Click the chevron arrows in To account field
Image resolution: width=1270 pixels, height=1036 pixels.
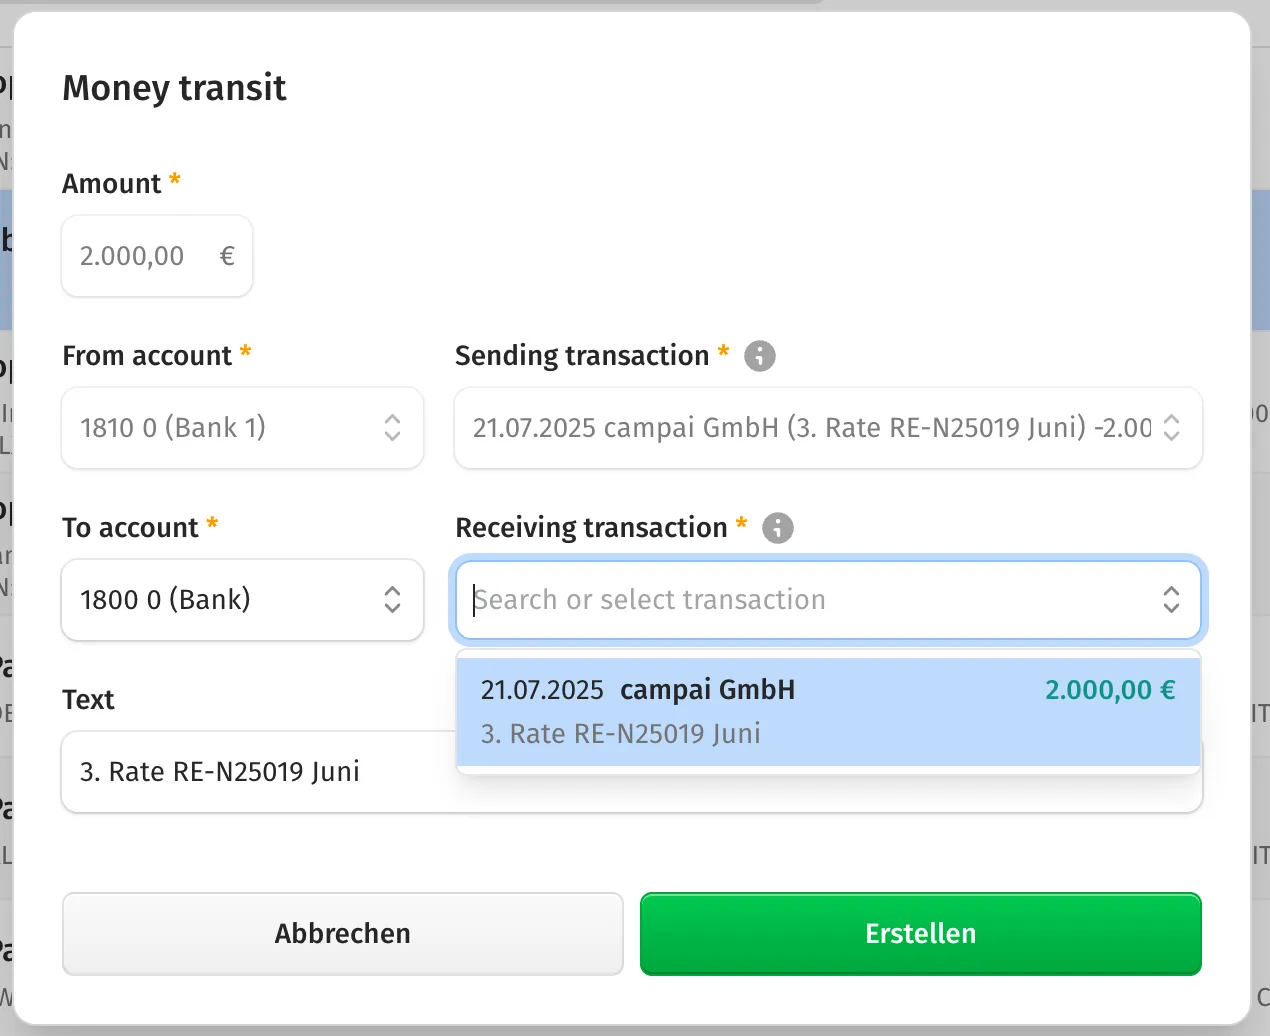pos(392,600)
